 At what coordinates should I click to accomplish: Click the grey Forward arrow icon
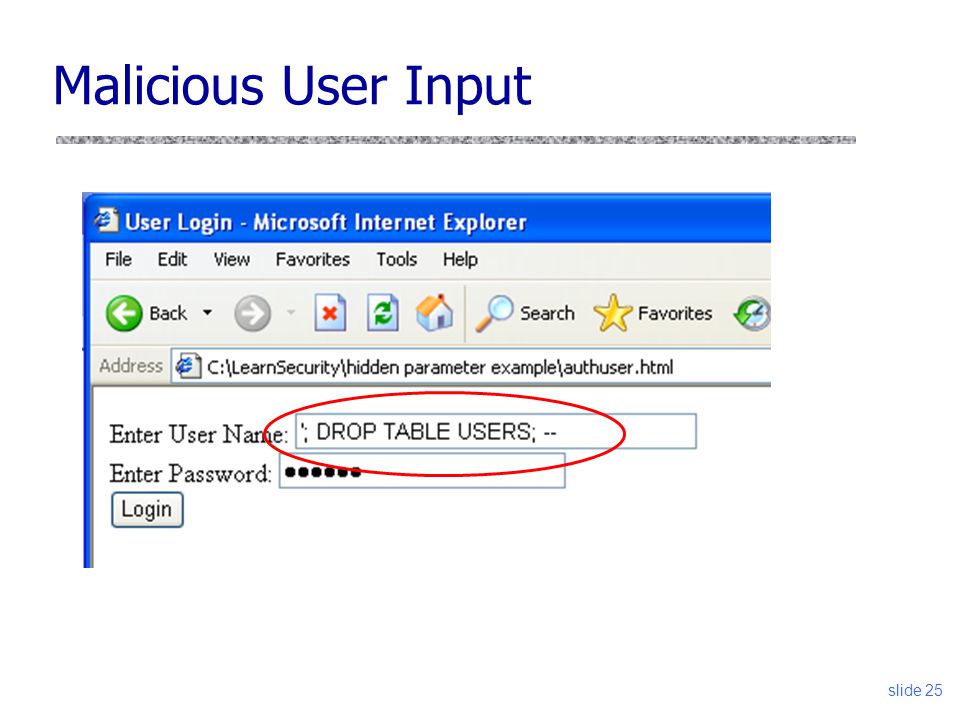point(253,313)
